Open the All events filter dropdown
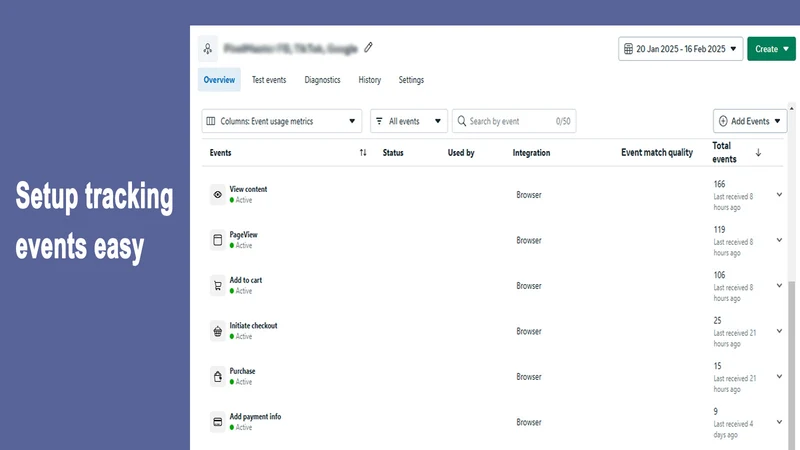The image size is (800, 450). 409,121
